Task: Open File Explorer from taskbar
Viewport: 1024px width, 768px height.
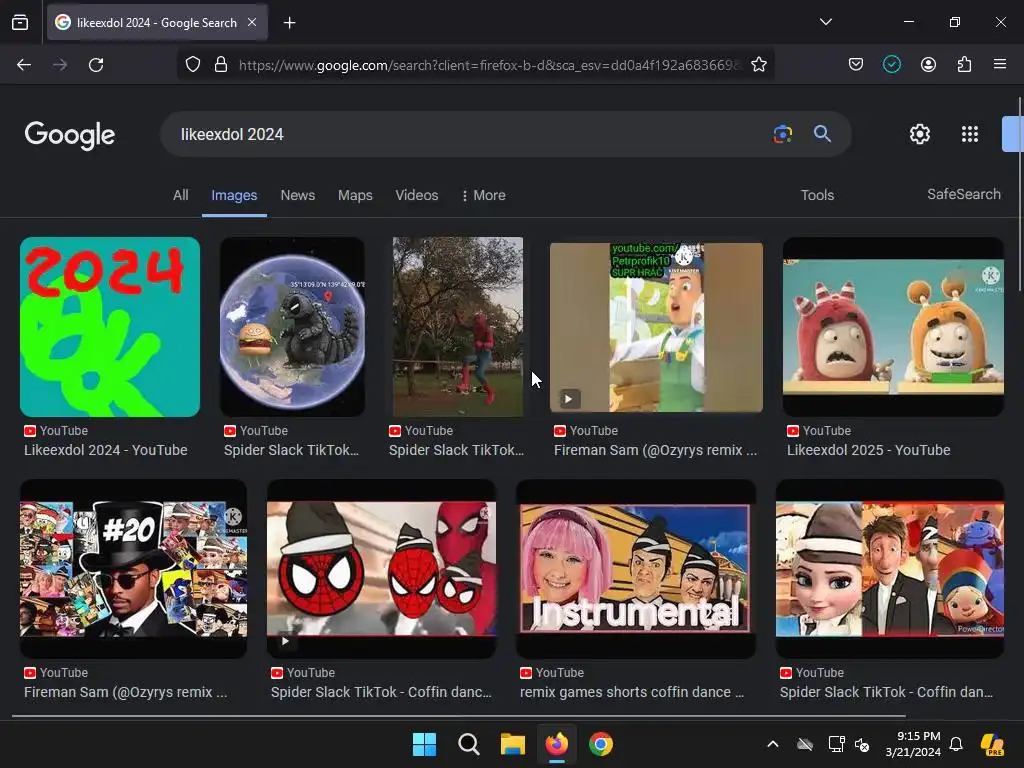Action: click(513, 744)
